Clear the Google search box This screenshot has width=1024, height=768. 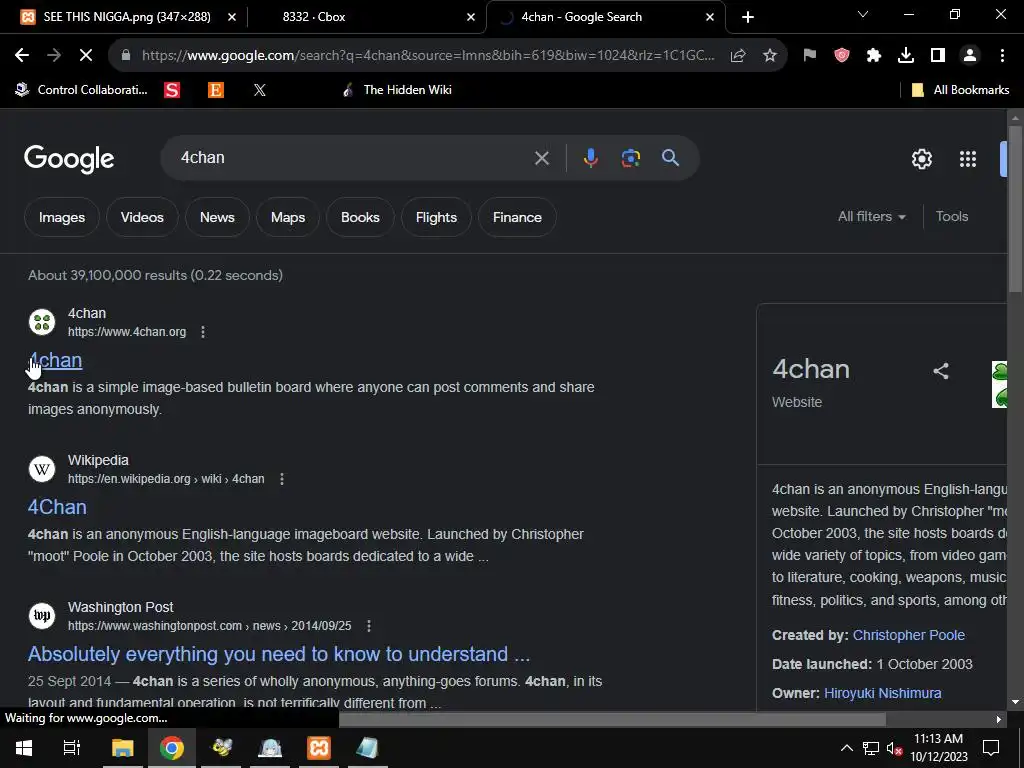541,158
